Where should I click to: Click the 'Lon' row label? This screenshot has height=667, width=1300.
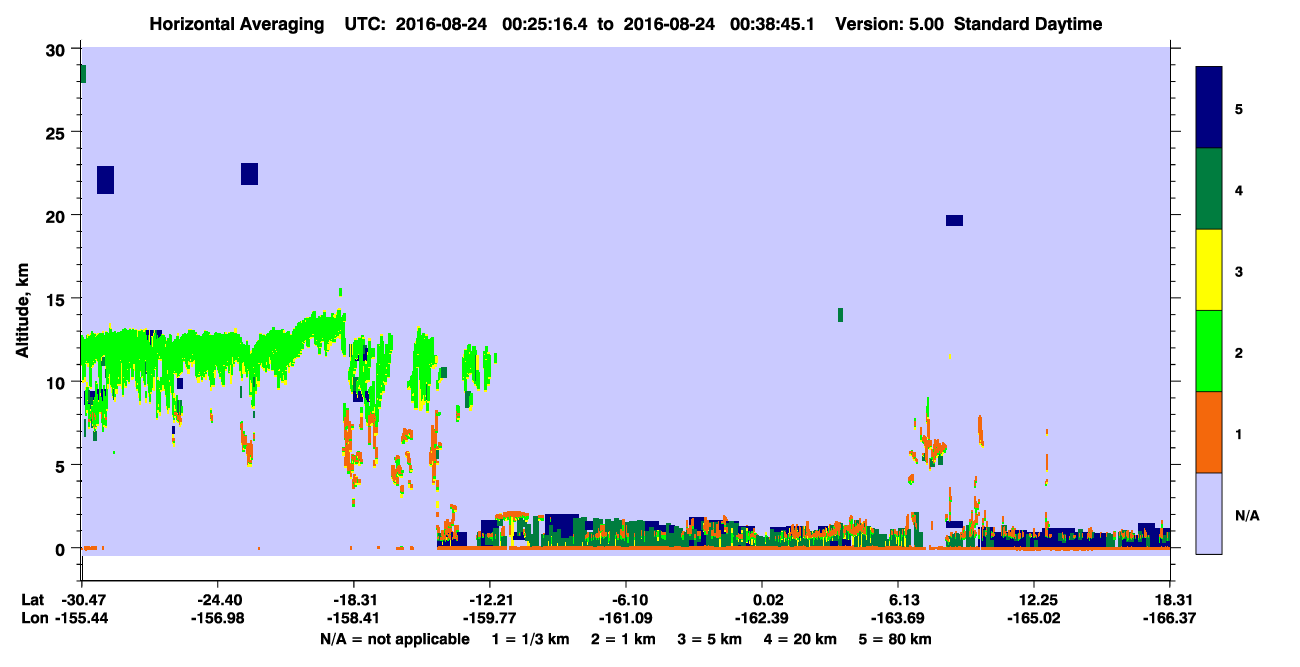[x=33, y=618]
